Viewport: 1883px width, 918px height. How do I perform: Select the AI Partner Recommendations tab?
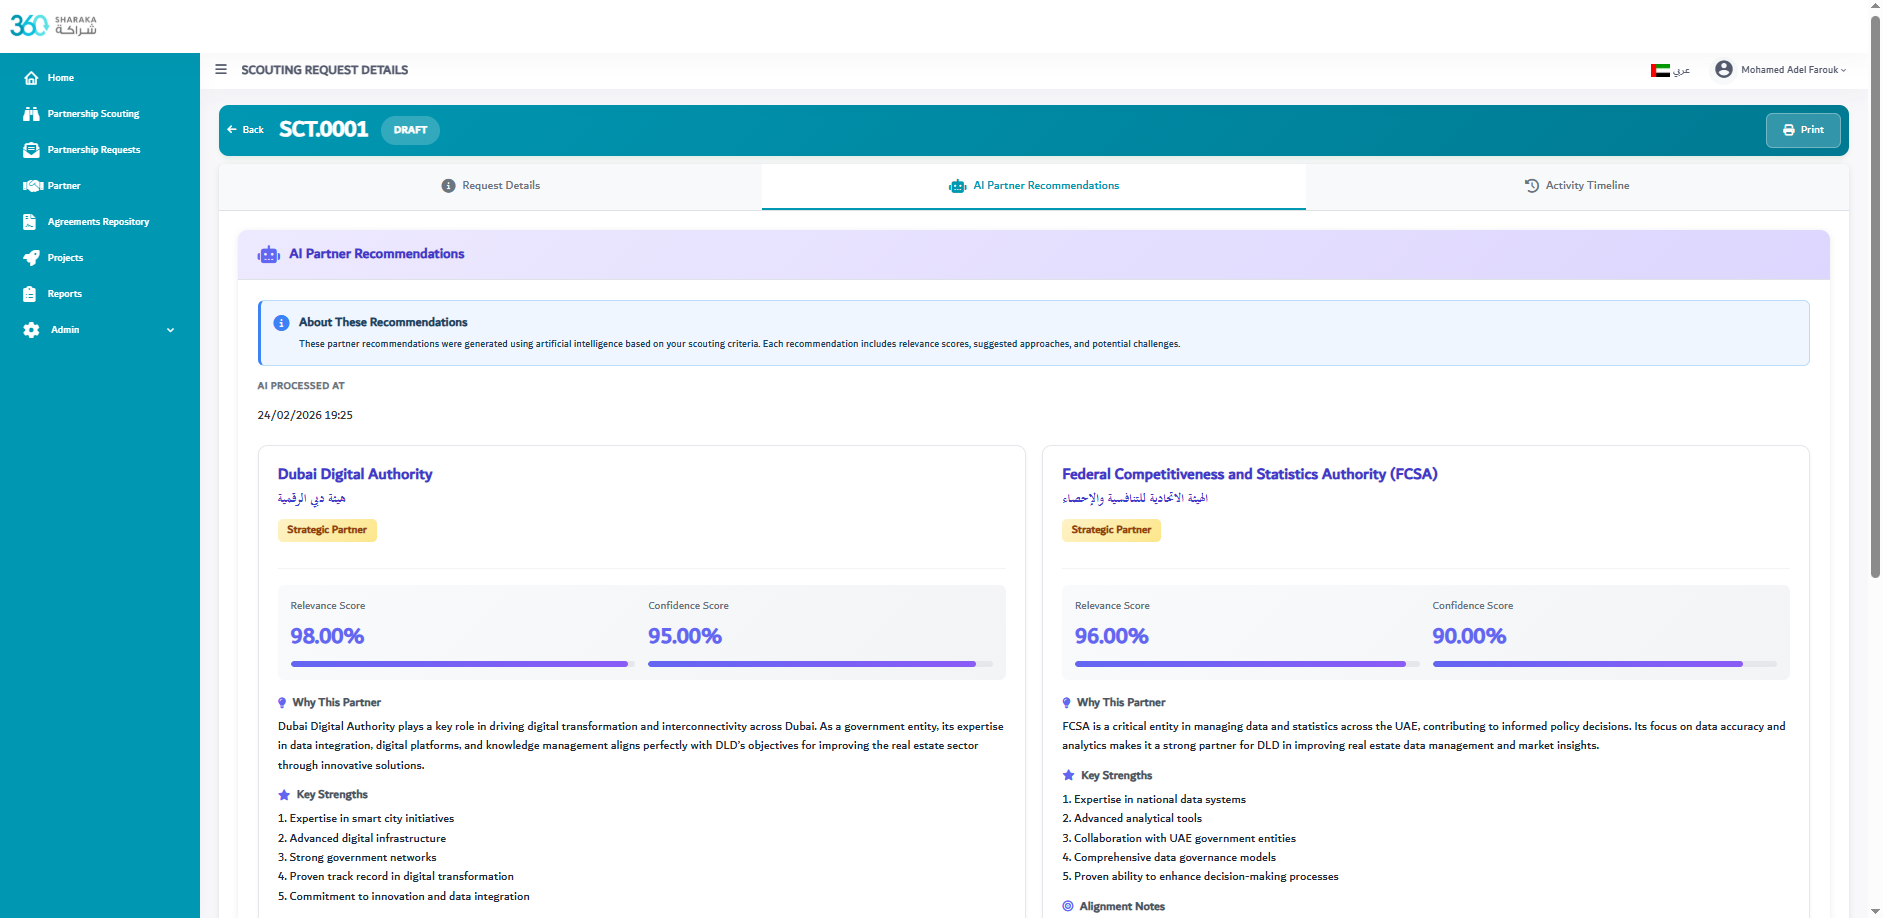pos(1034,186)
